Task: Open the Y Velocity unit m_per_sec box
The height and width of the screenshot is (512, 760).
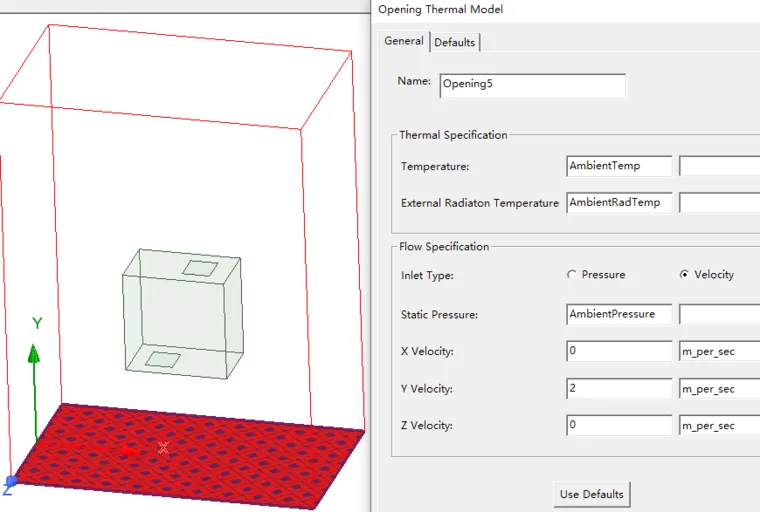Action: pyautogui.click(x=718, y=388)
